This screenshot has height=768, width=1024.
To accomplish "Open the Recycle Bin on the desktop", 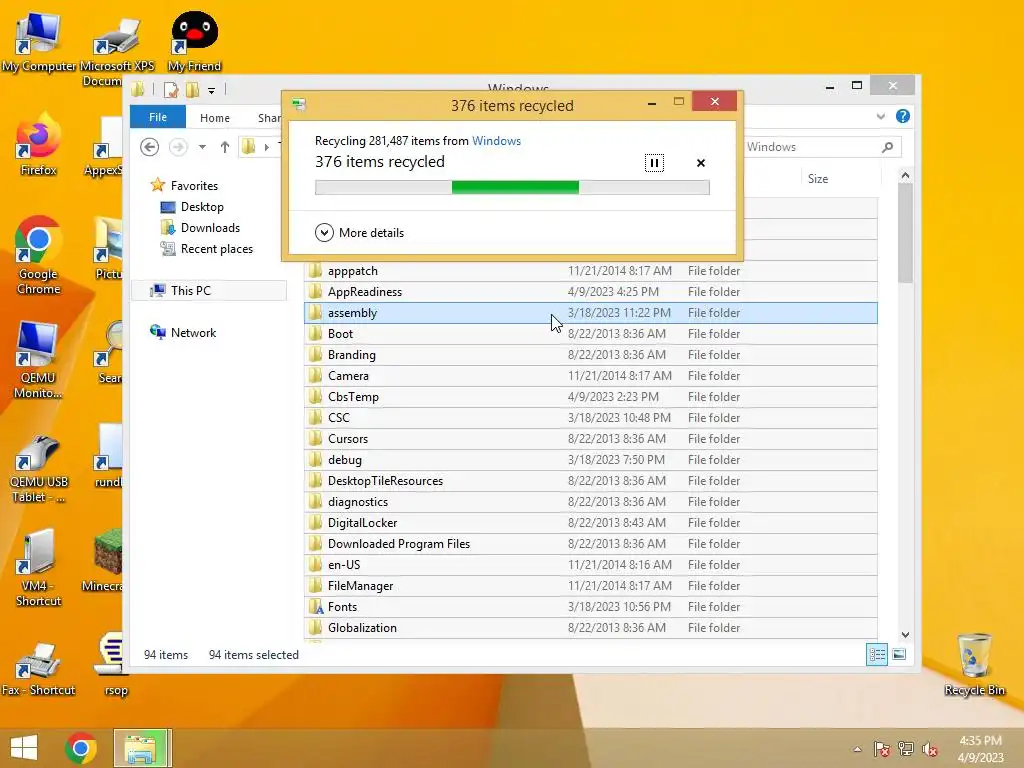I will pyautogui.click(x=974, y=664).
